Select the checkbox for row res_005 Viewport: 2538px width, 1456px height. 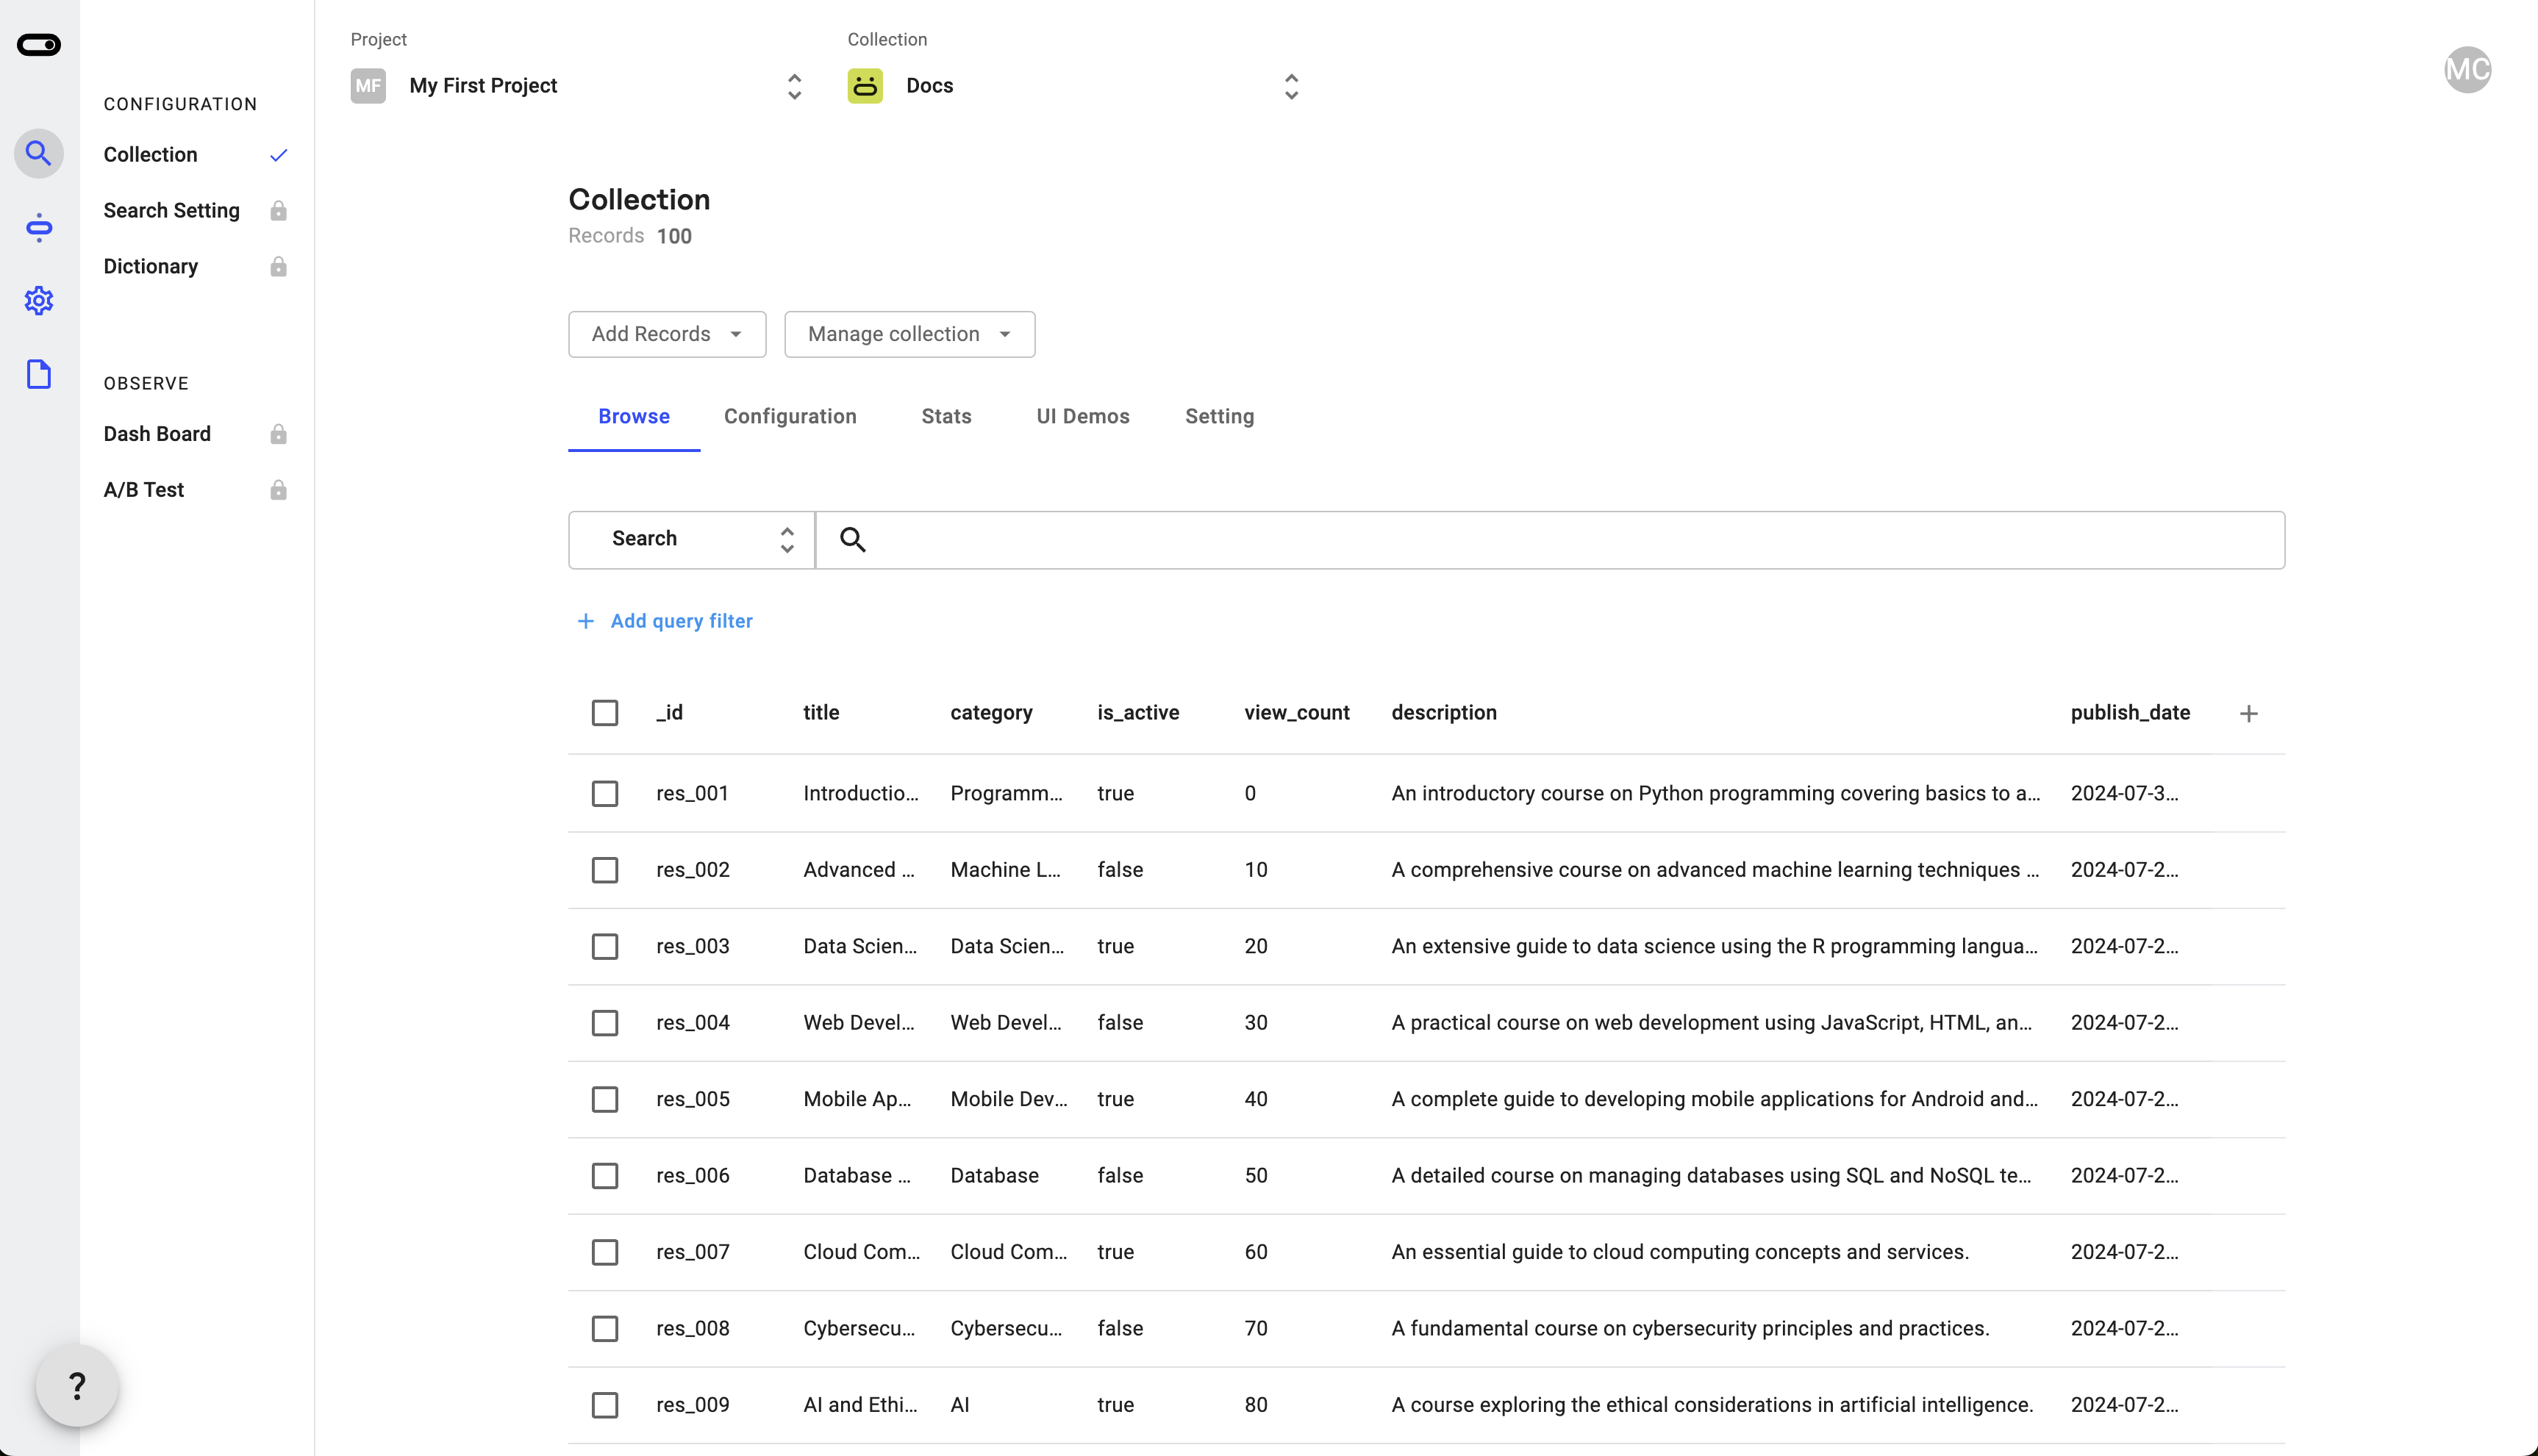(x=605, y=1100)
